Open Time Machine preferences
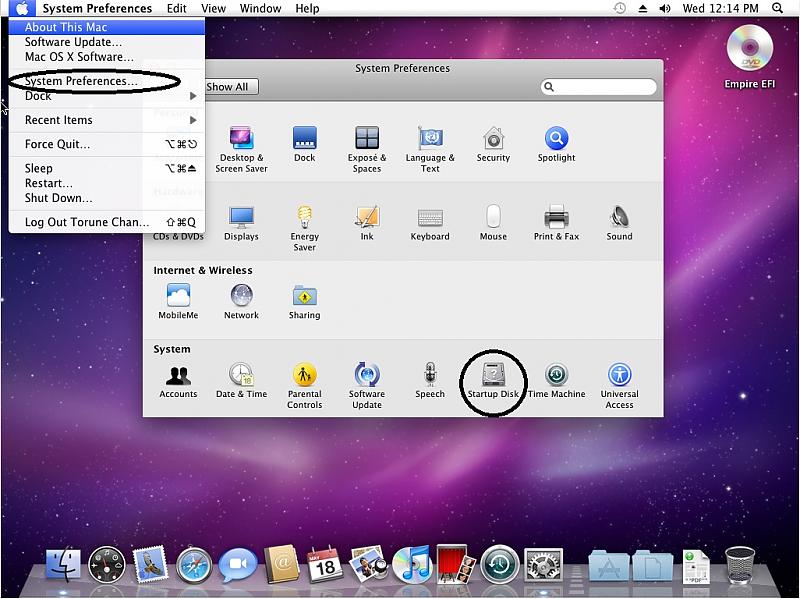Screen dimensions: 800x599 pyautogui.click(x=557, y=376)
